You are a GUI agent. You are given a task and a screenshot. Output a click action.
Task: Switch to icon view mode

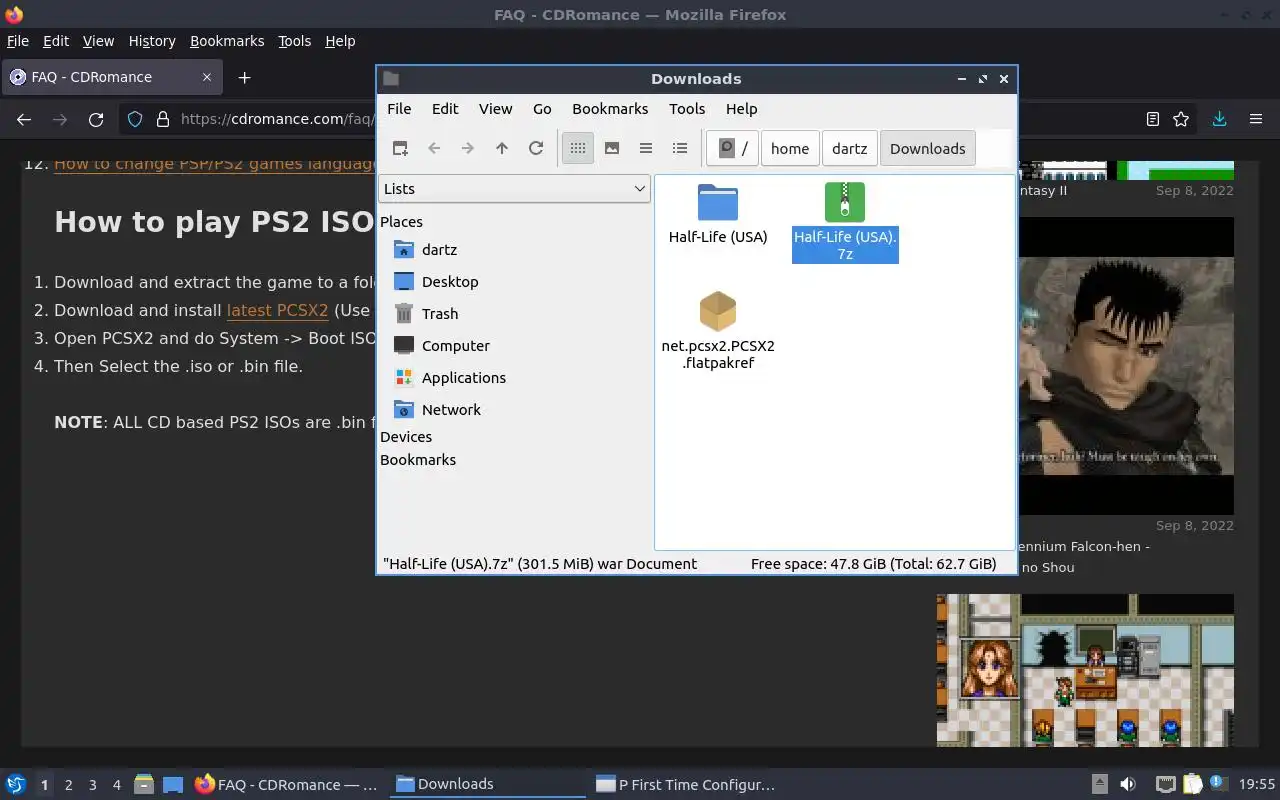click(x=577, y=148)
